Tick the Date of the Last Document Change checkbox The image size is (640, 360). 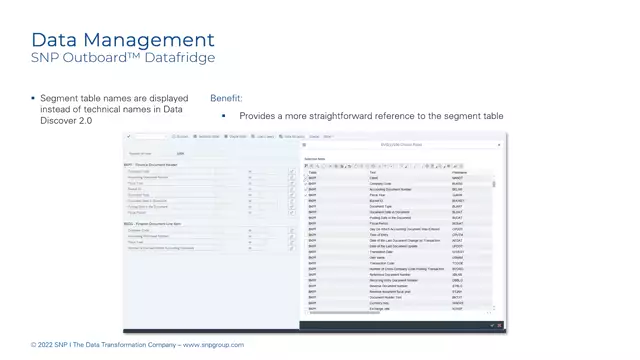point(306,240)
